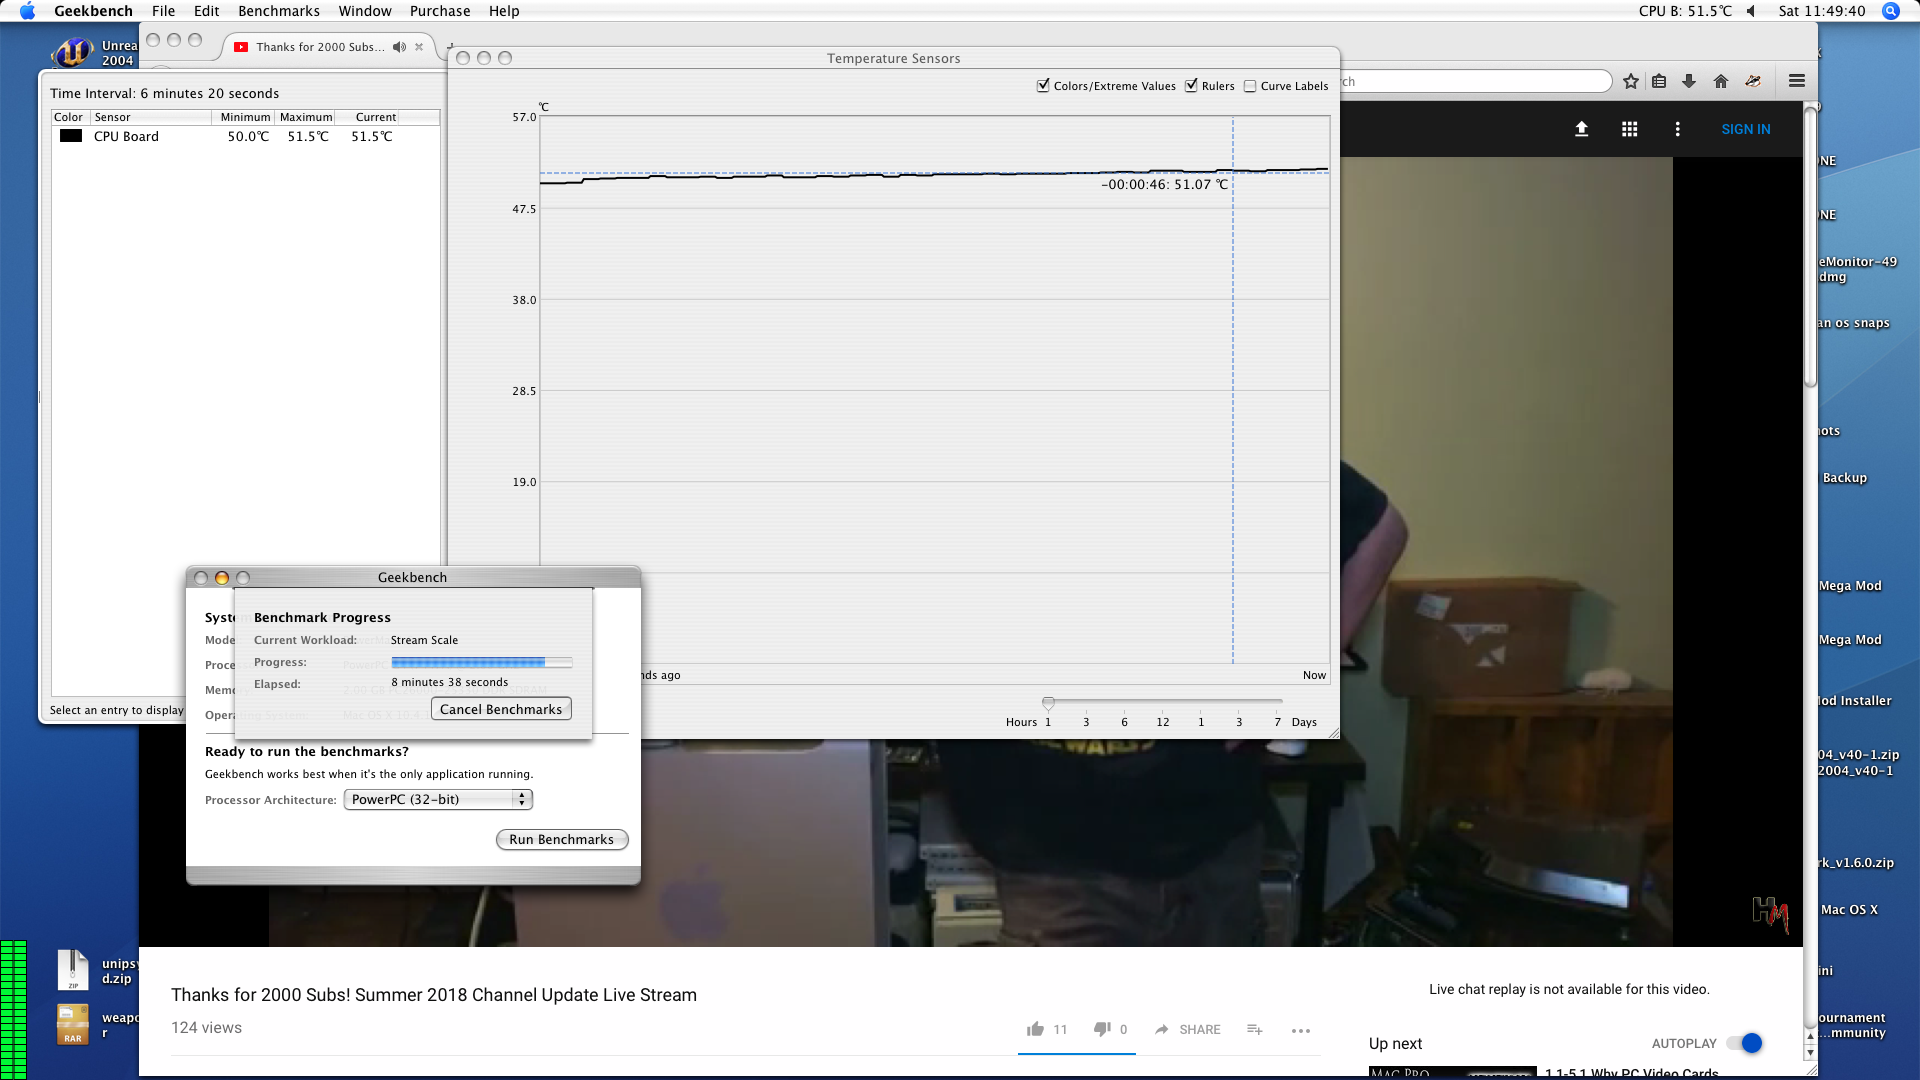
Task: Click the thumbs down dislike icon
Action: 1101,1029
